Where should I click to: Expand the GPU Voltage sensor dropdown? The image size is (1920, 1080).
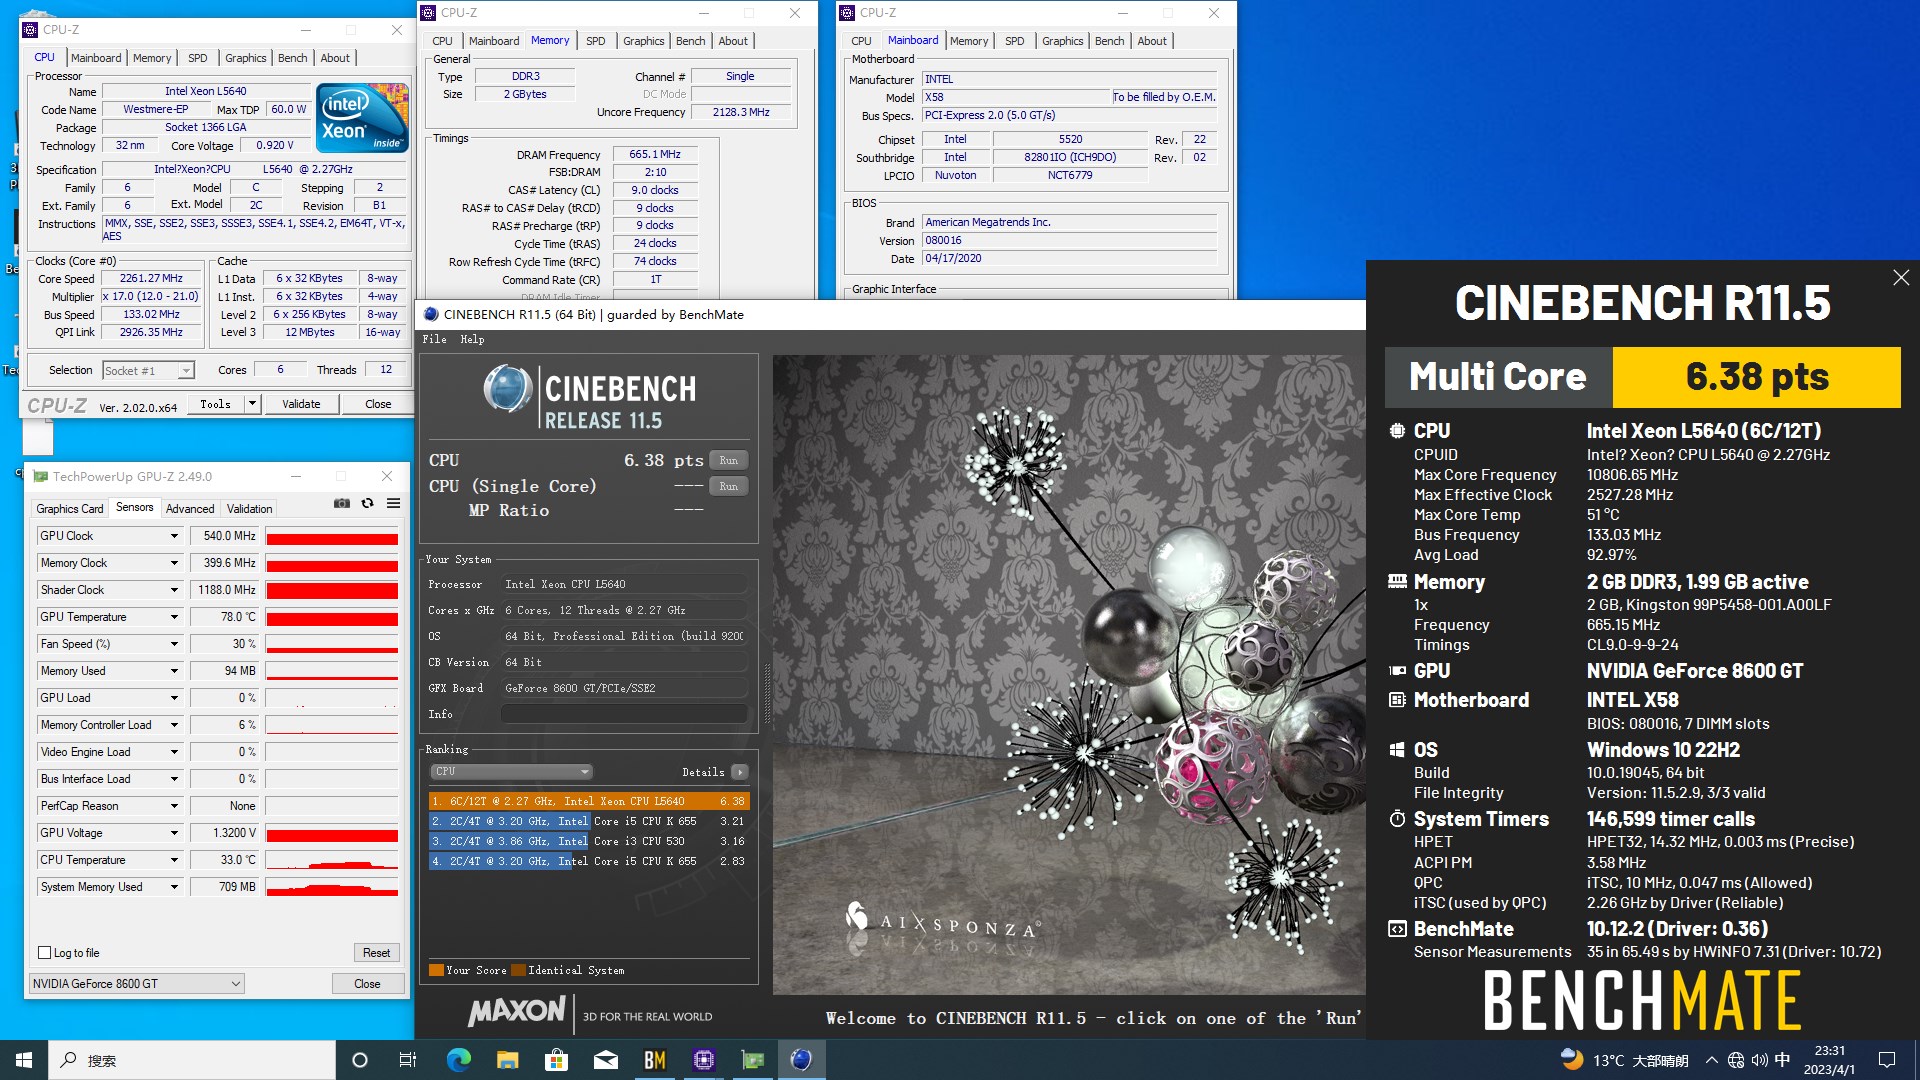(174, 833)
